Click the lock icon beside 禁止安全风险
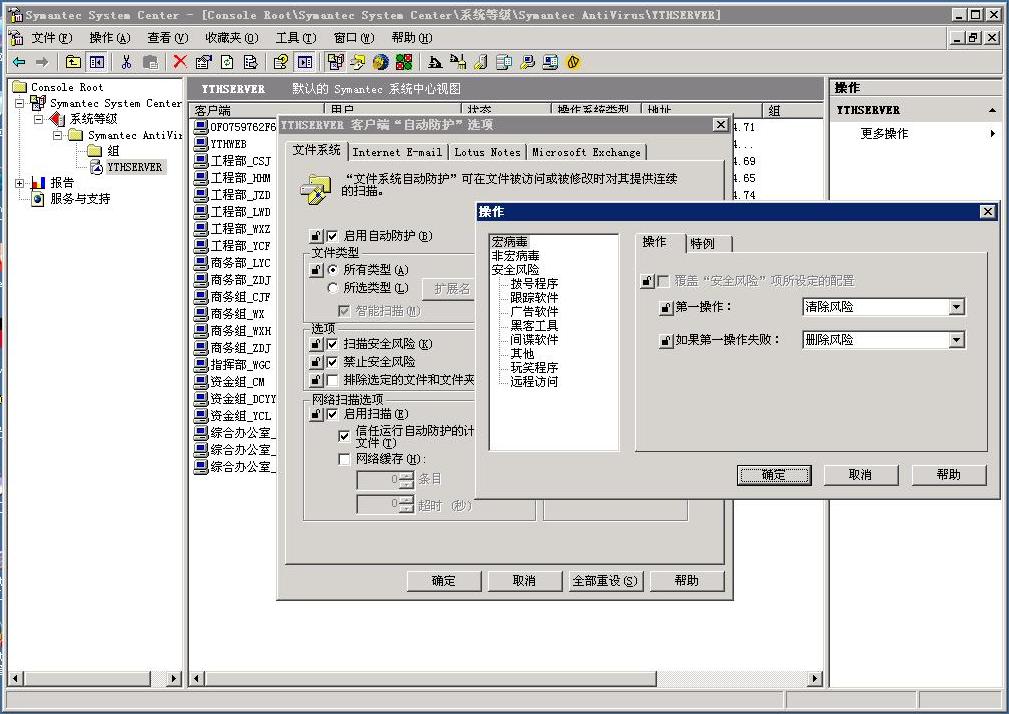The height and width of the screenshot is (714, 1009). click(x=315, y=362)
